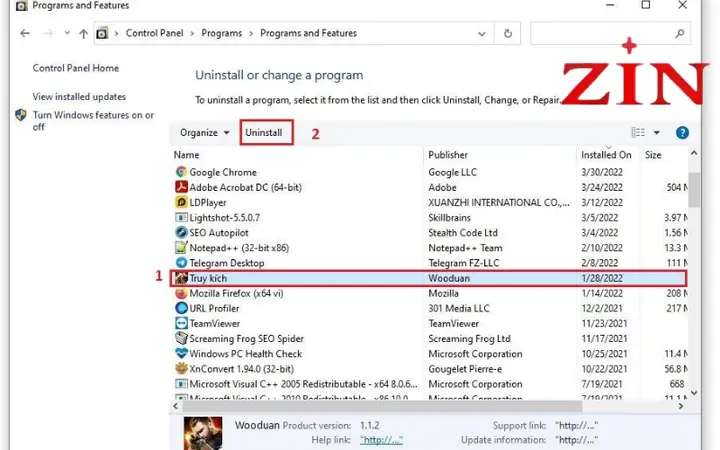Screen dimensions: 720x450
Task: Click the Programs and Features breadcrumb
Action: point(309,33)
